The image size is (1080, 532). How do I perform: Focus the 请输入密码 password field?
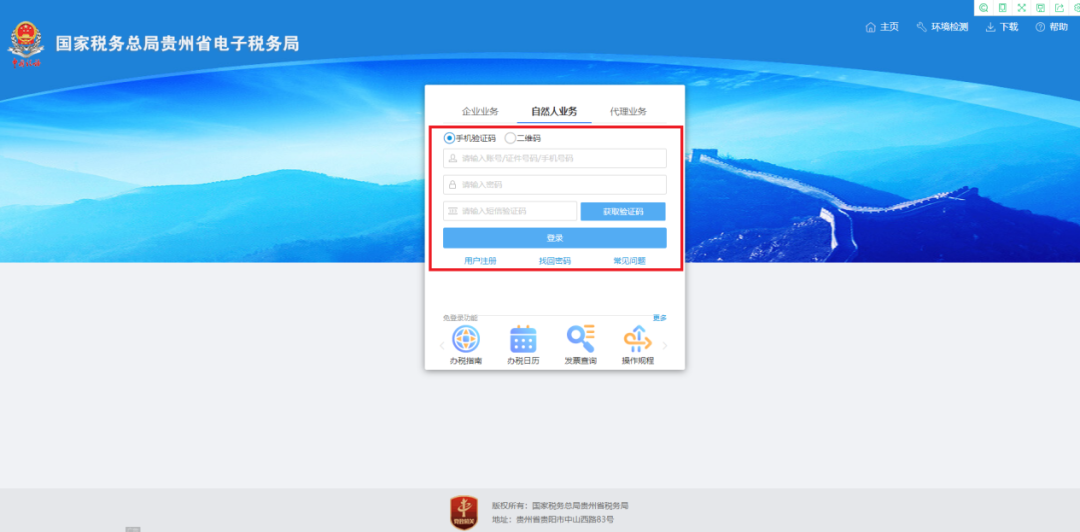pos(554,185)
